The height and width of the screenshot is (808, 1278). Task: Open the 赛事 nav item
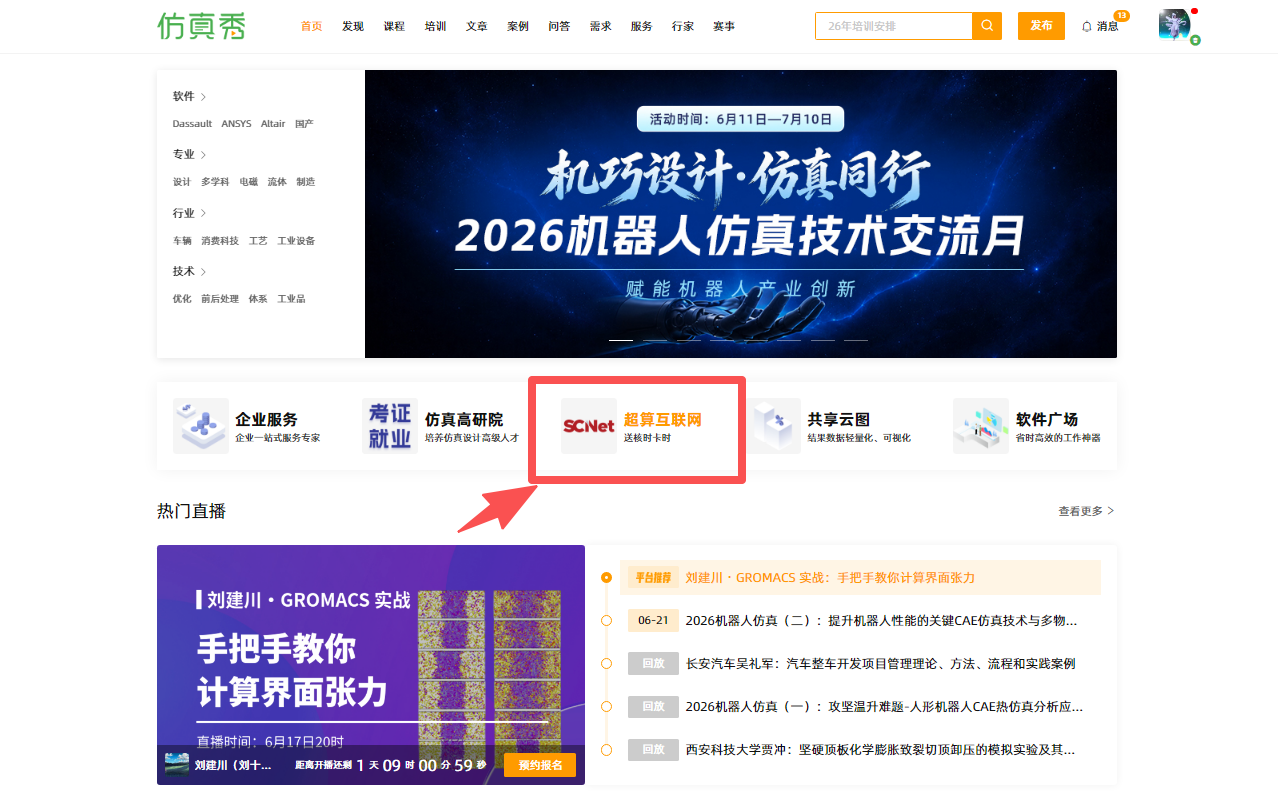point(724,26)
